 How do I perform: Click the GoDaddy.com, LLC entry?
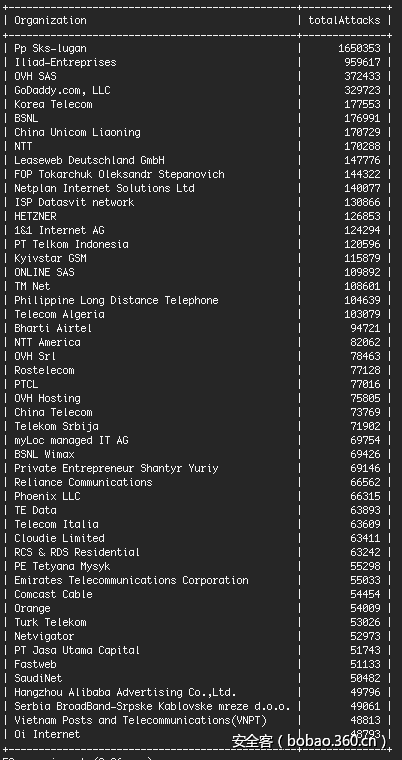pyautogui.click(x=62, y=91)
